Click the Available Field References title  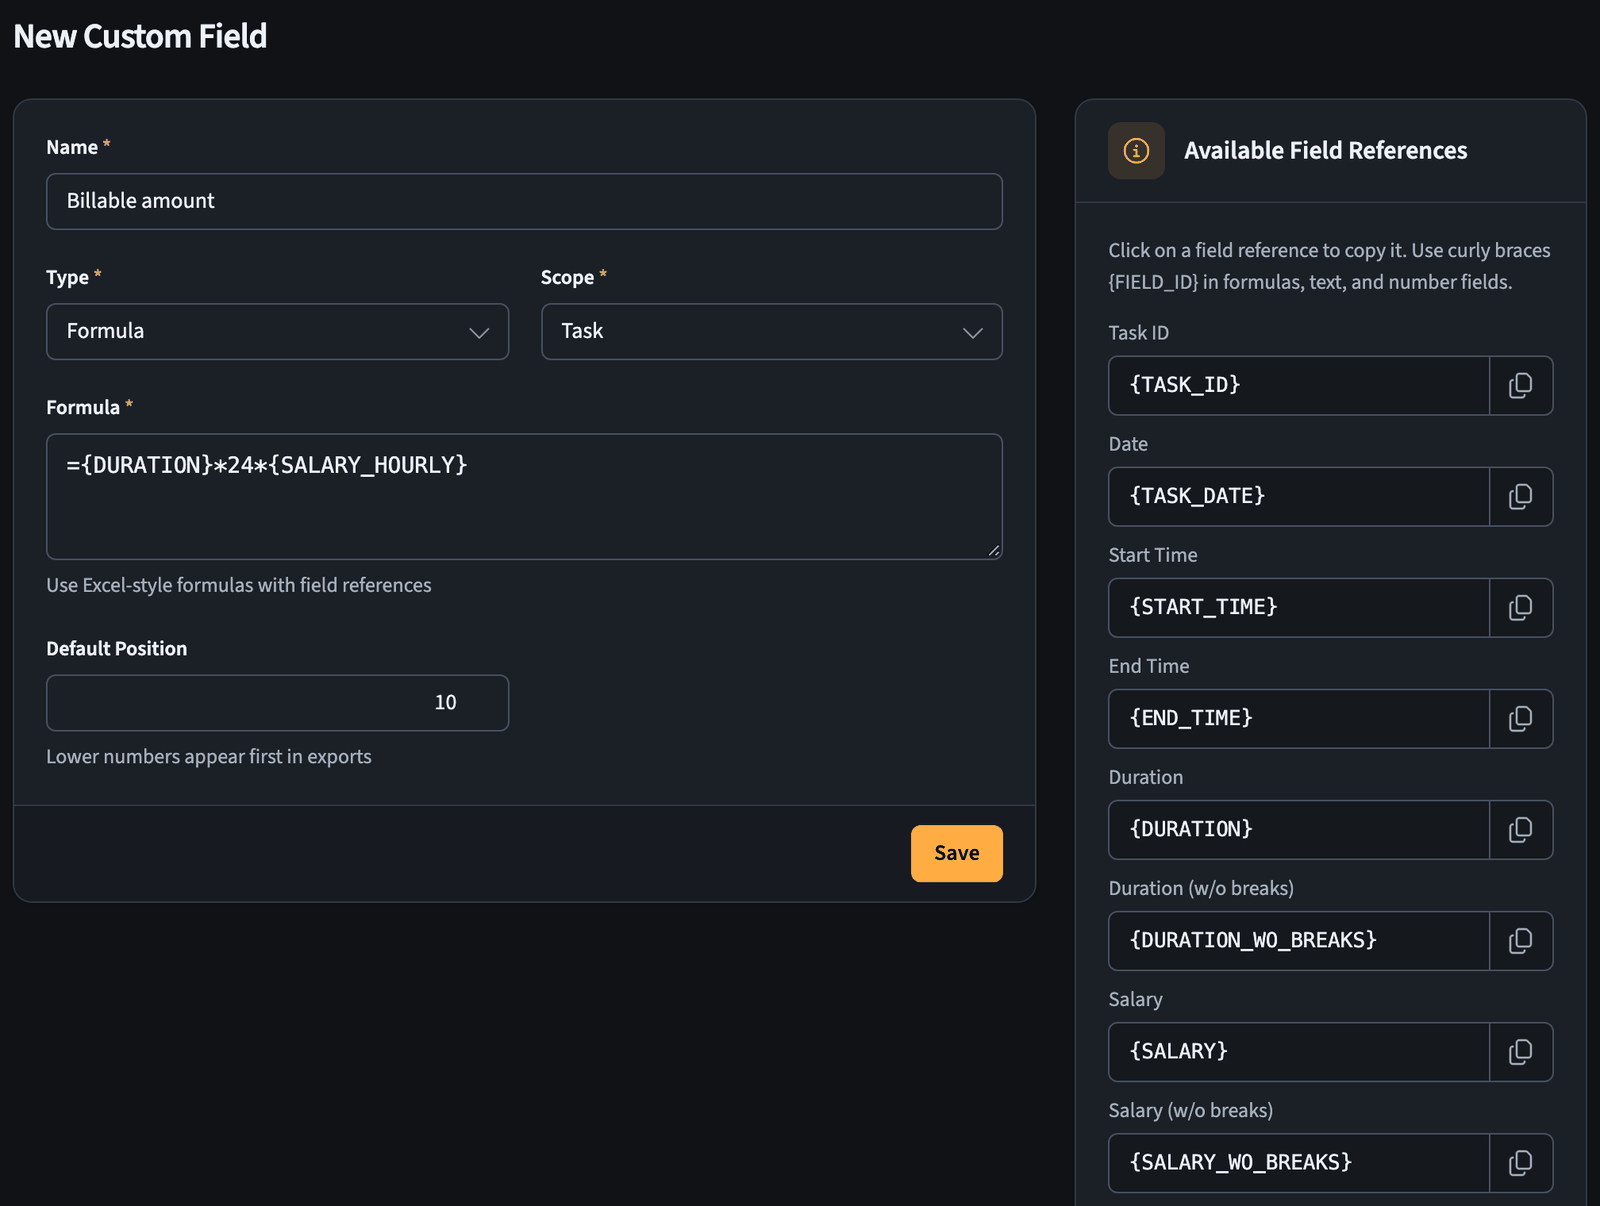click(1326, 151)
